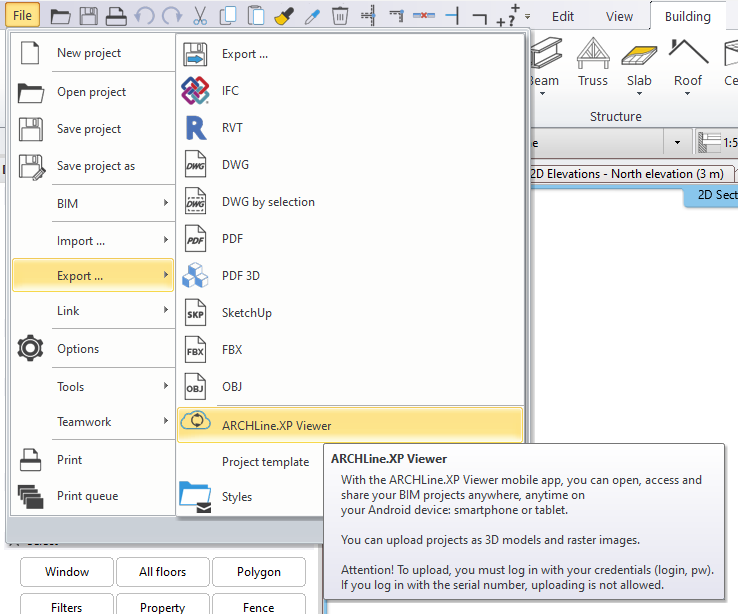This screenshot has width=738, height=614.
Task: Click the scale 1:5 indicator icon
Action: [x=710, y=142]
